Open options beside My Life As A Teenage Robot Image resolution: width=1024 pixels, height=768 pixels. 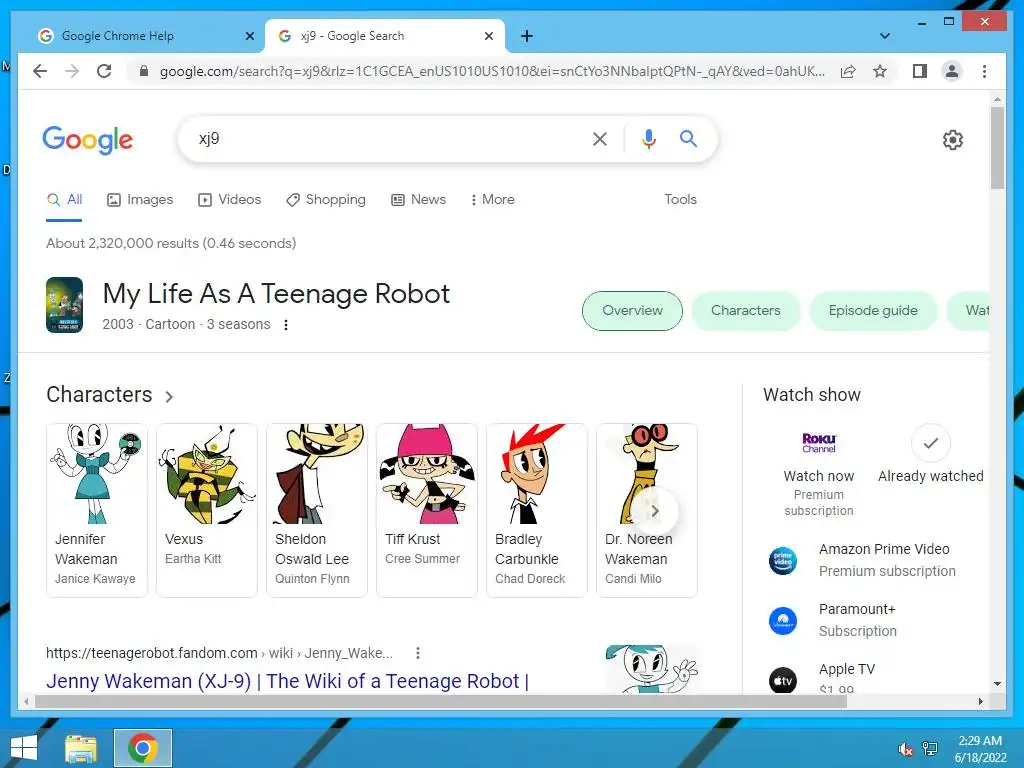tap(285, 325)
